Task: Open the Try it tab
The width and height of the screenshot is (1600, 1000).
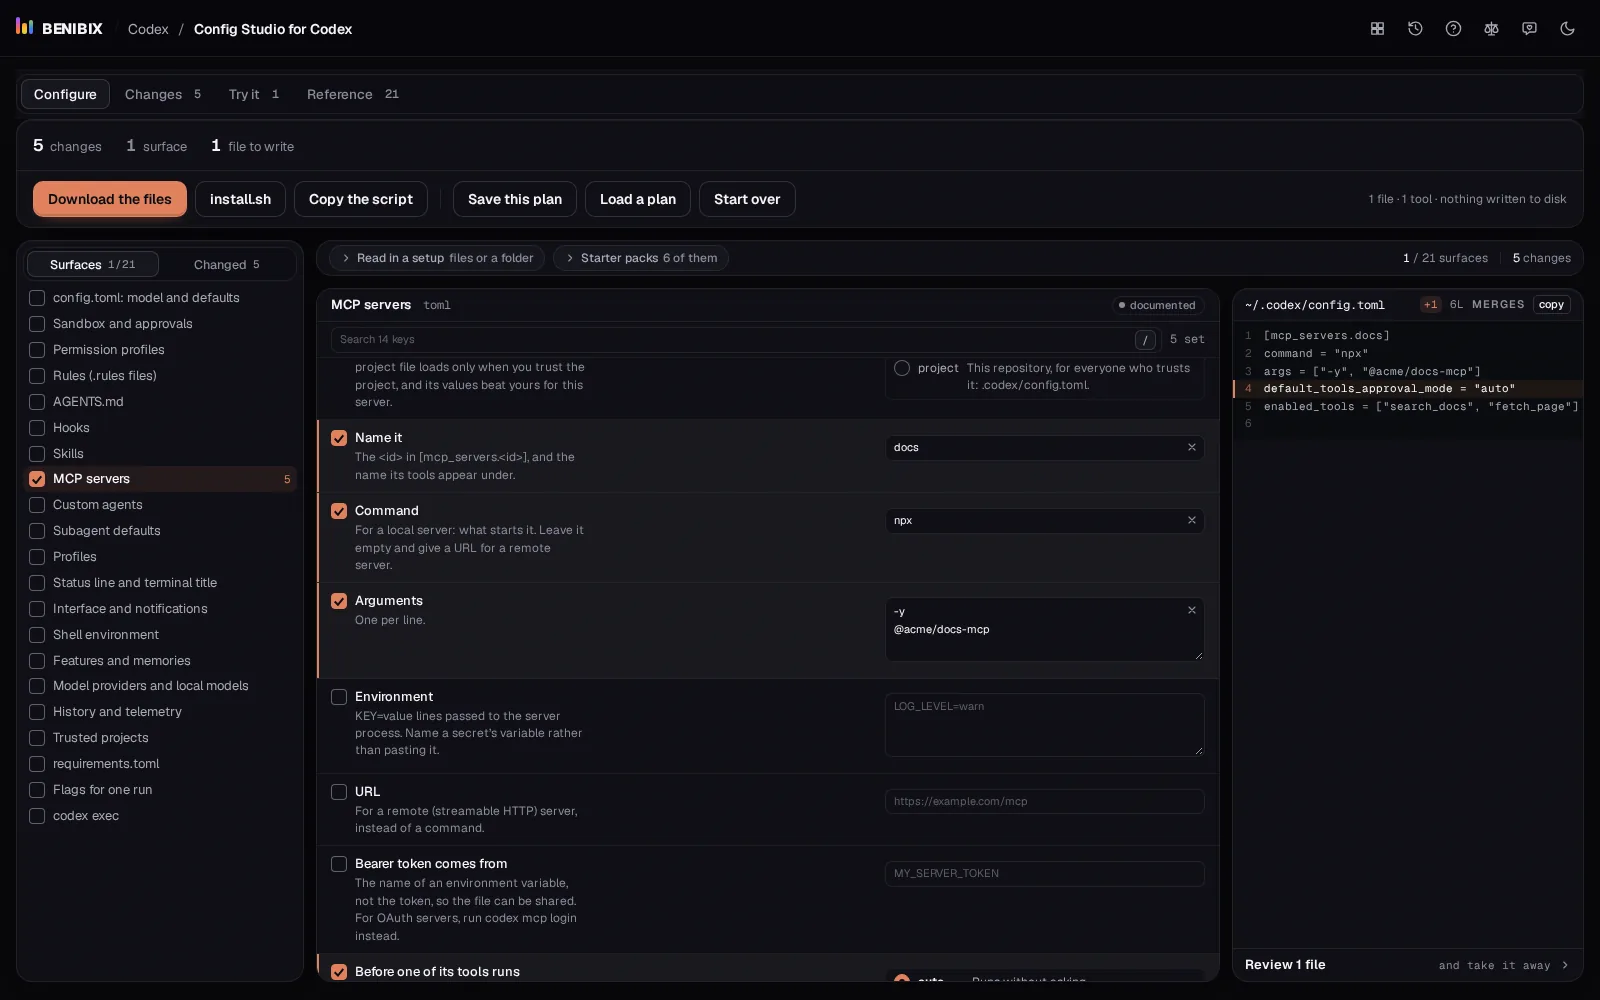Action: tap(254, 94)
